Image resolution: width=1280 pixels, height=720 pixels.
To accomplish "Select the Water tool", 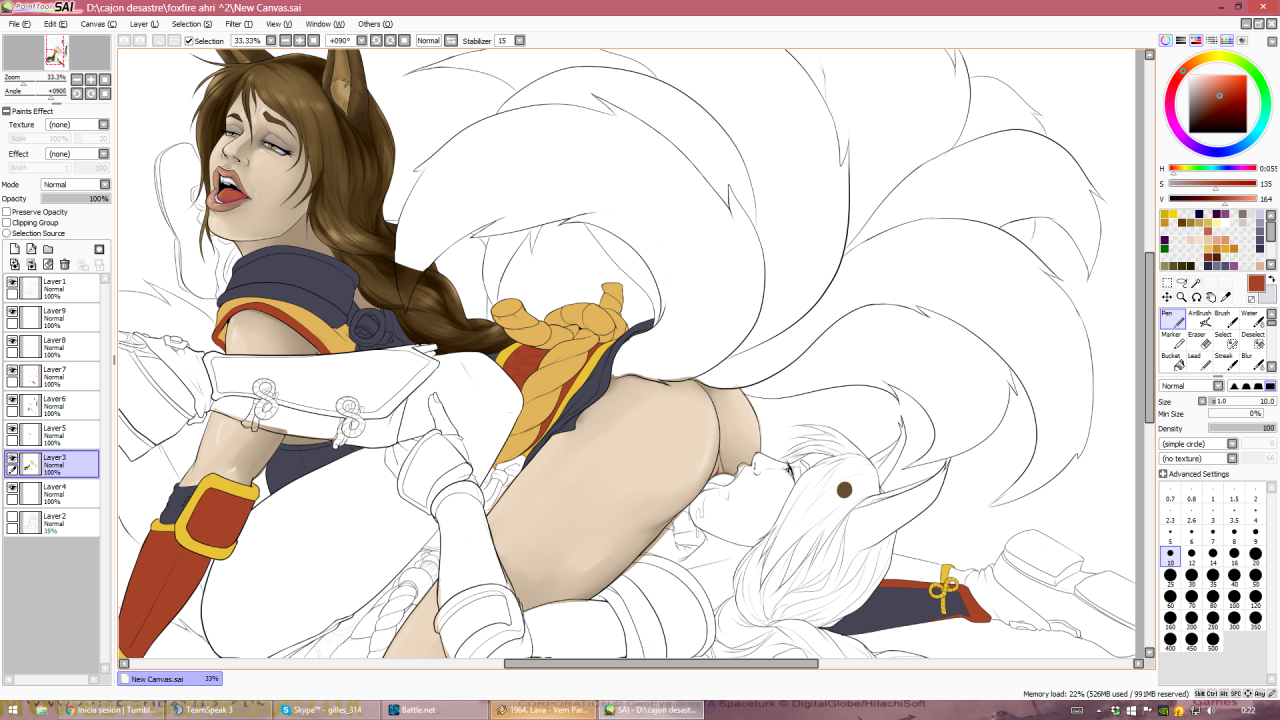I will pos(1251,319).
